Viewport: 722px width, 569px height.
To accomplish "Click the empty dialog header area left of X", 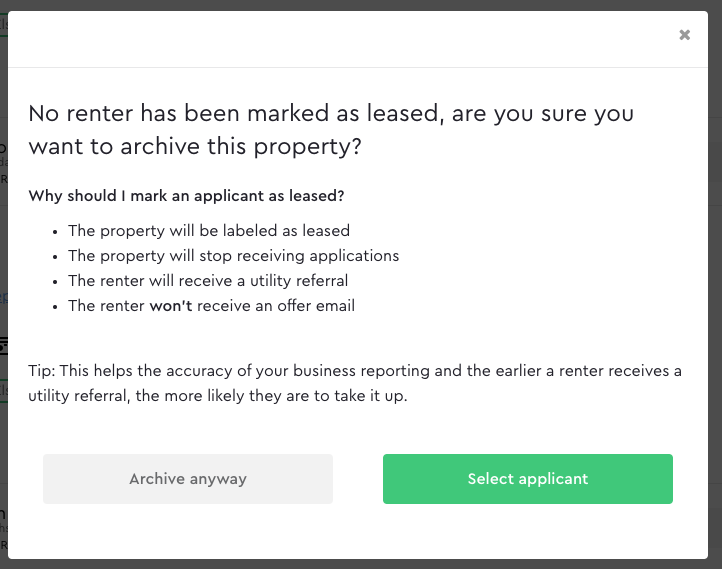I will coord(341,39).
